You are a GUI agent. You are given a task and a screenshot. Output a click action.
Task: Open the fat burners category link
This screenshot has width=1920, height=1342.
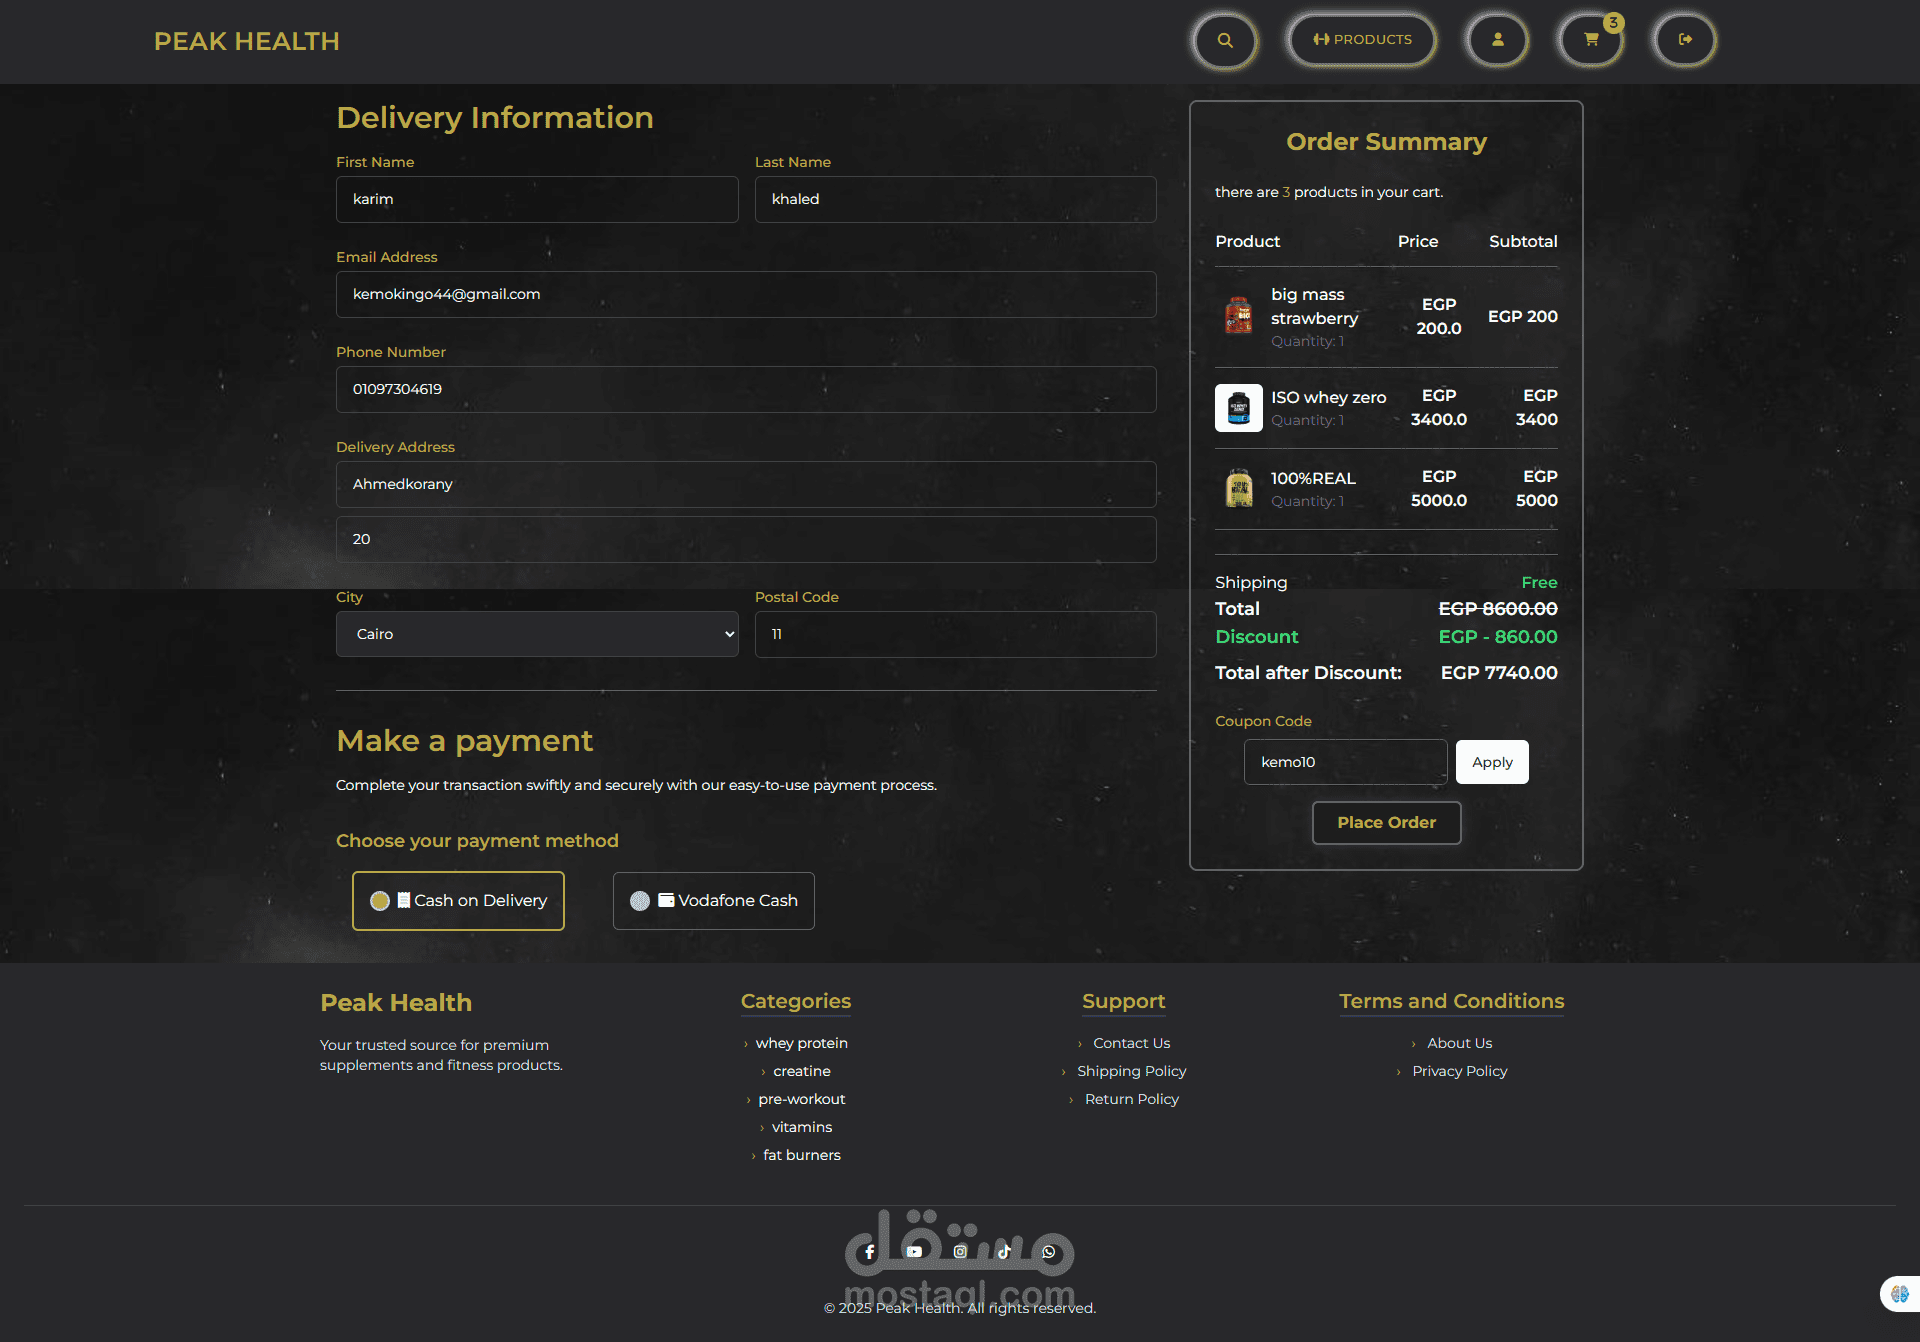click(x=802, y=1155)
